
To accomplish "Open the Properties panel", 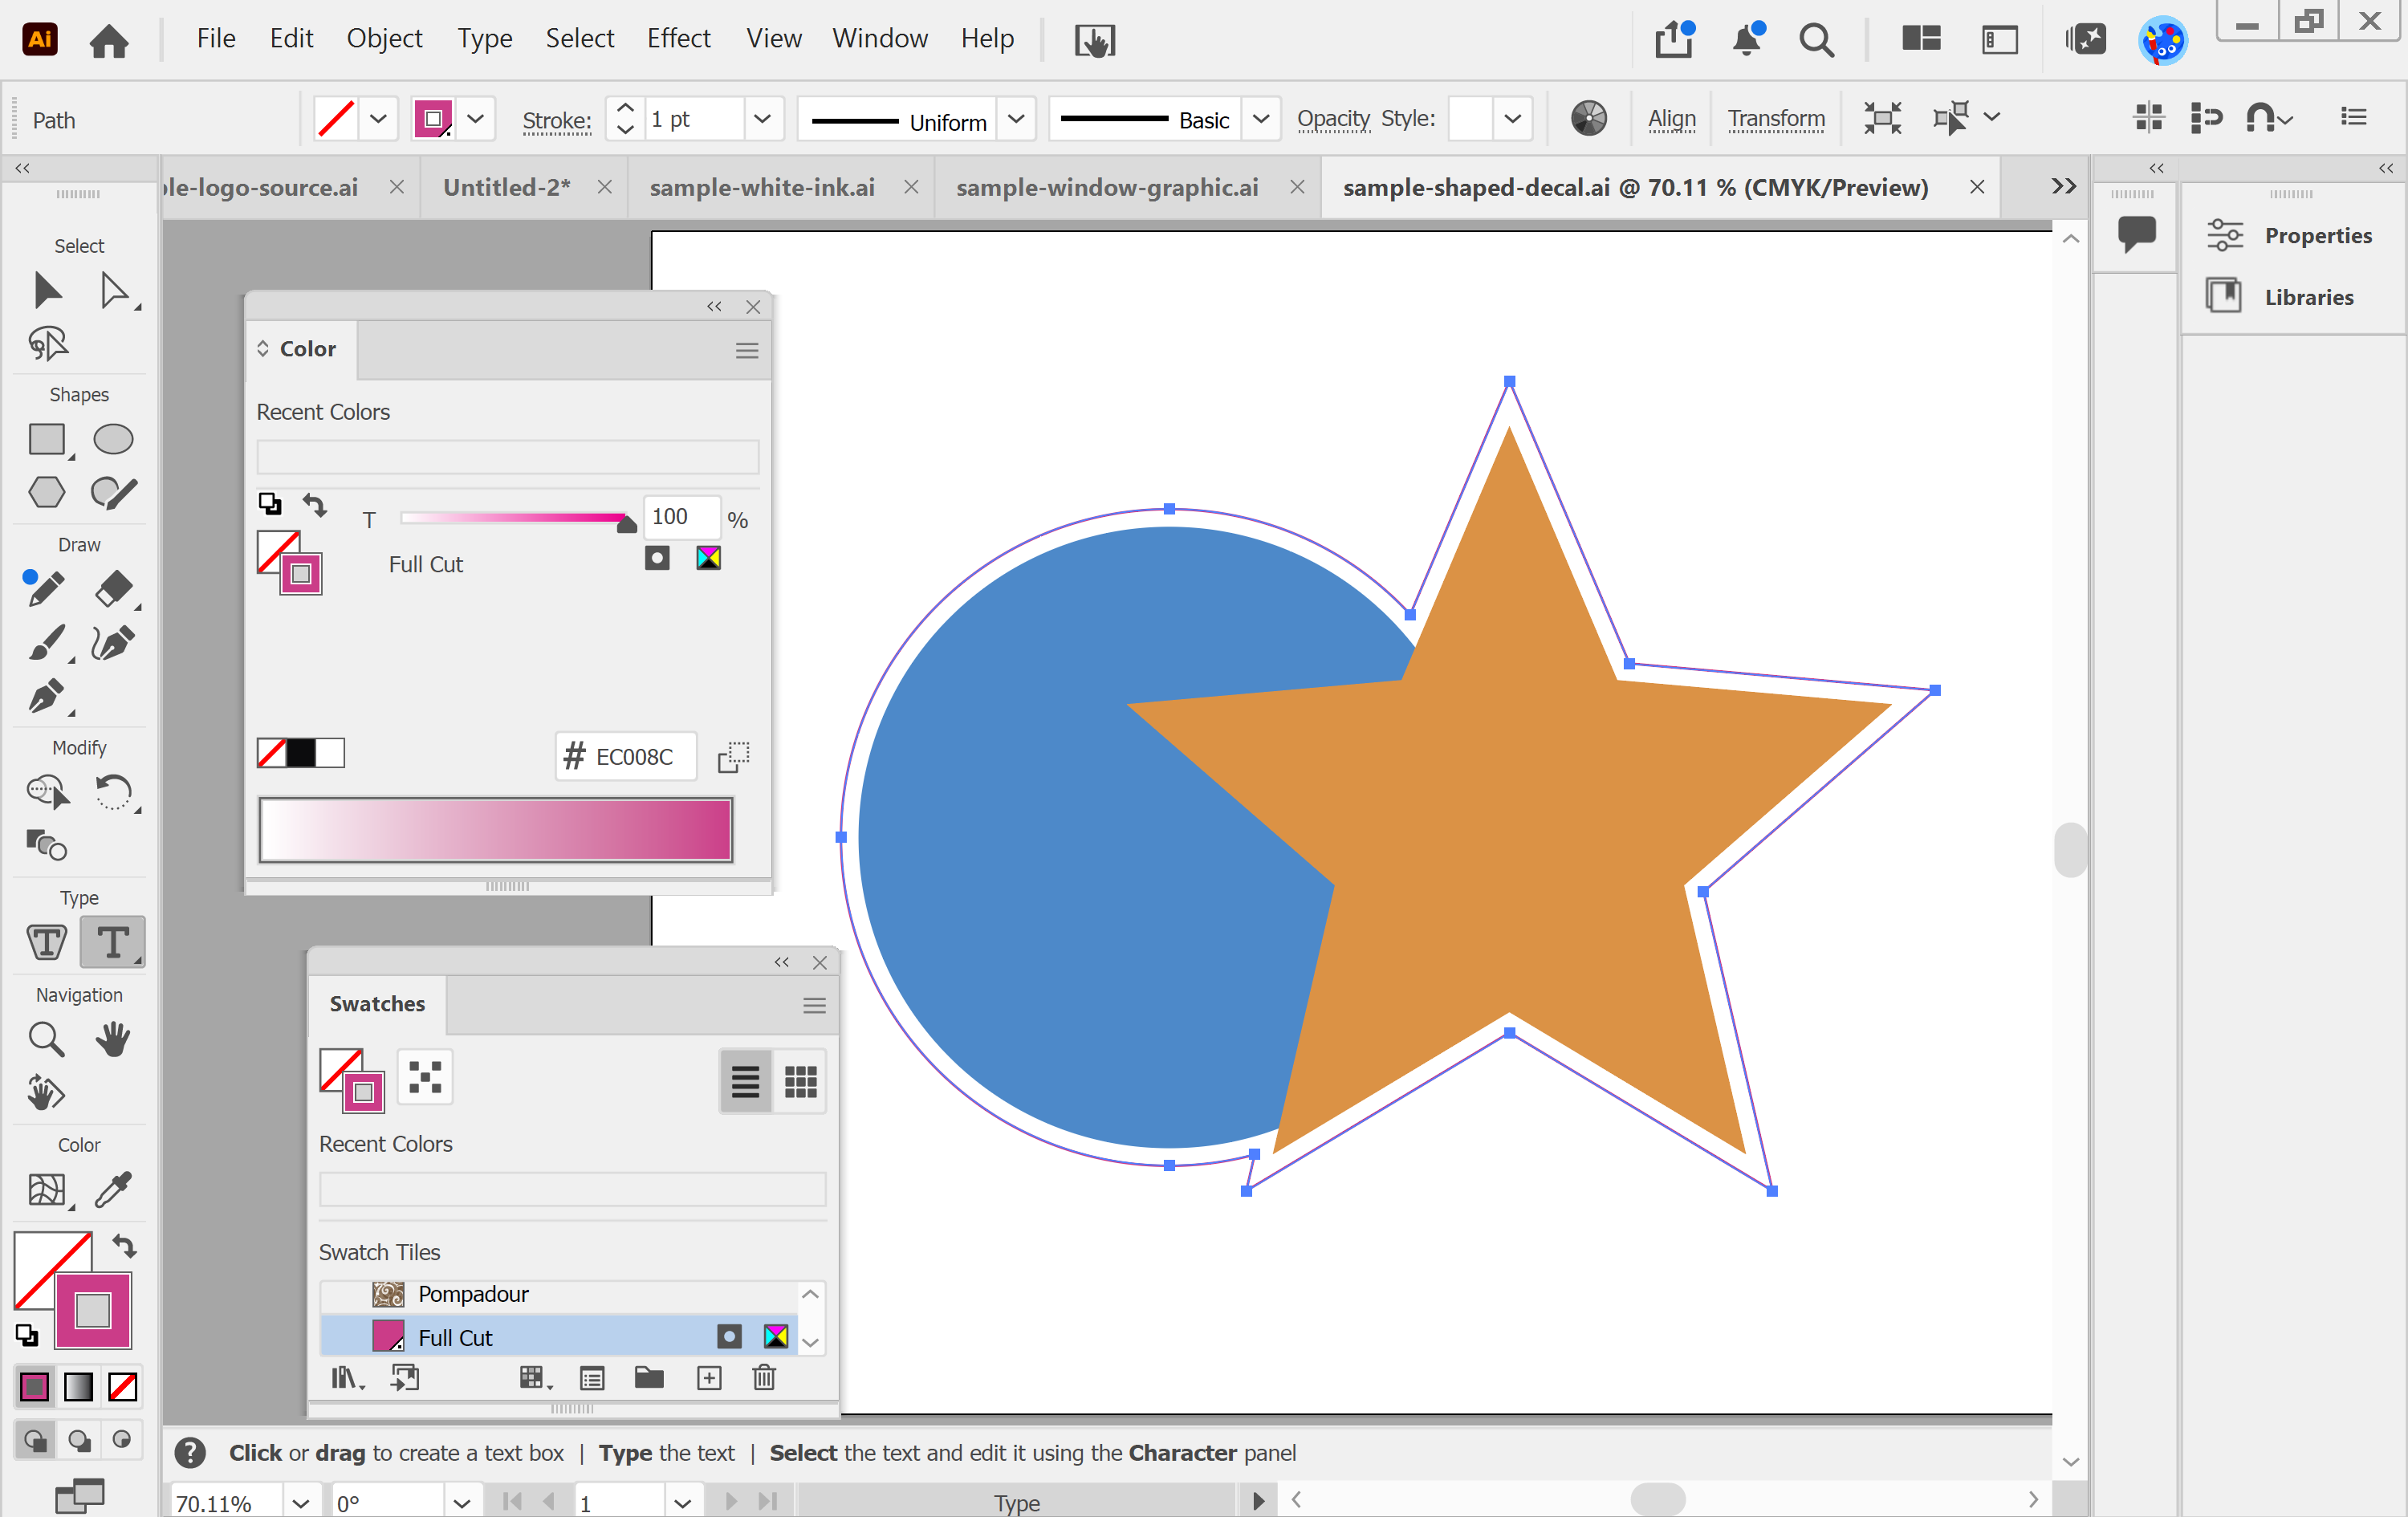I will click(x=2289, y=235).
